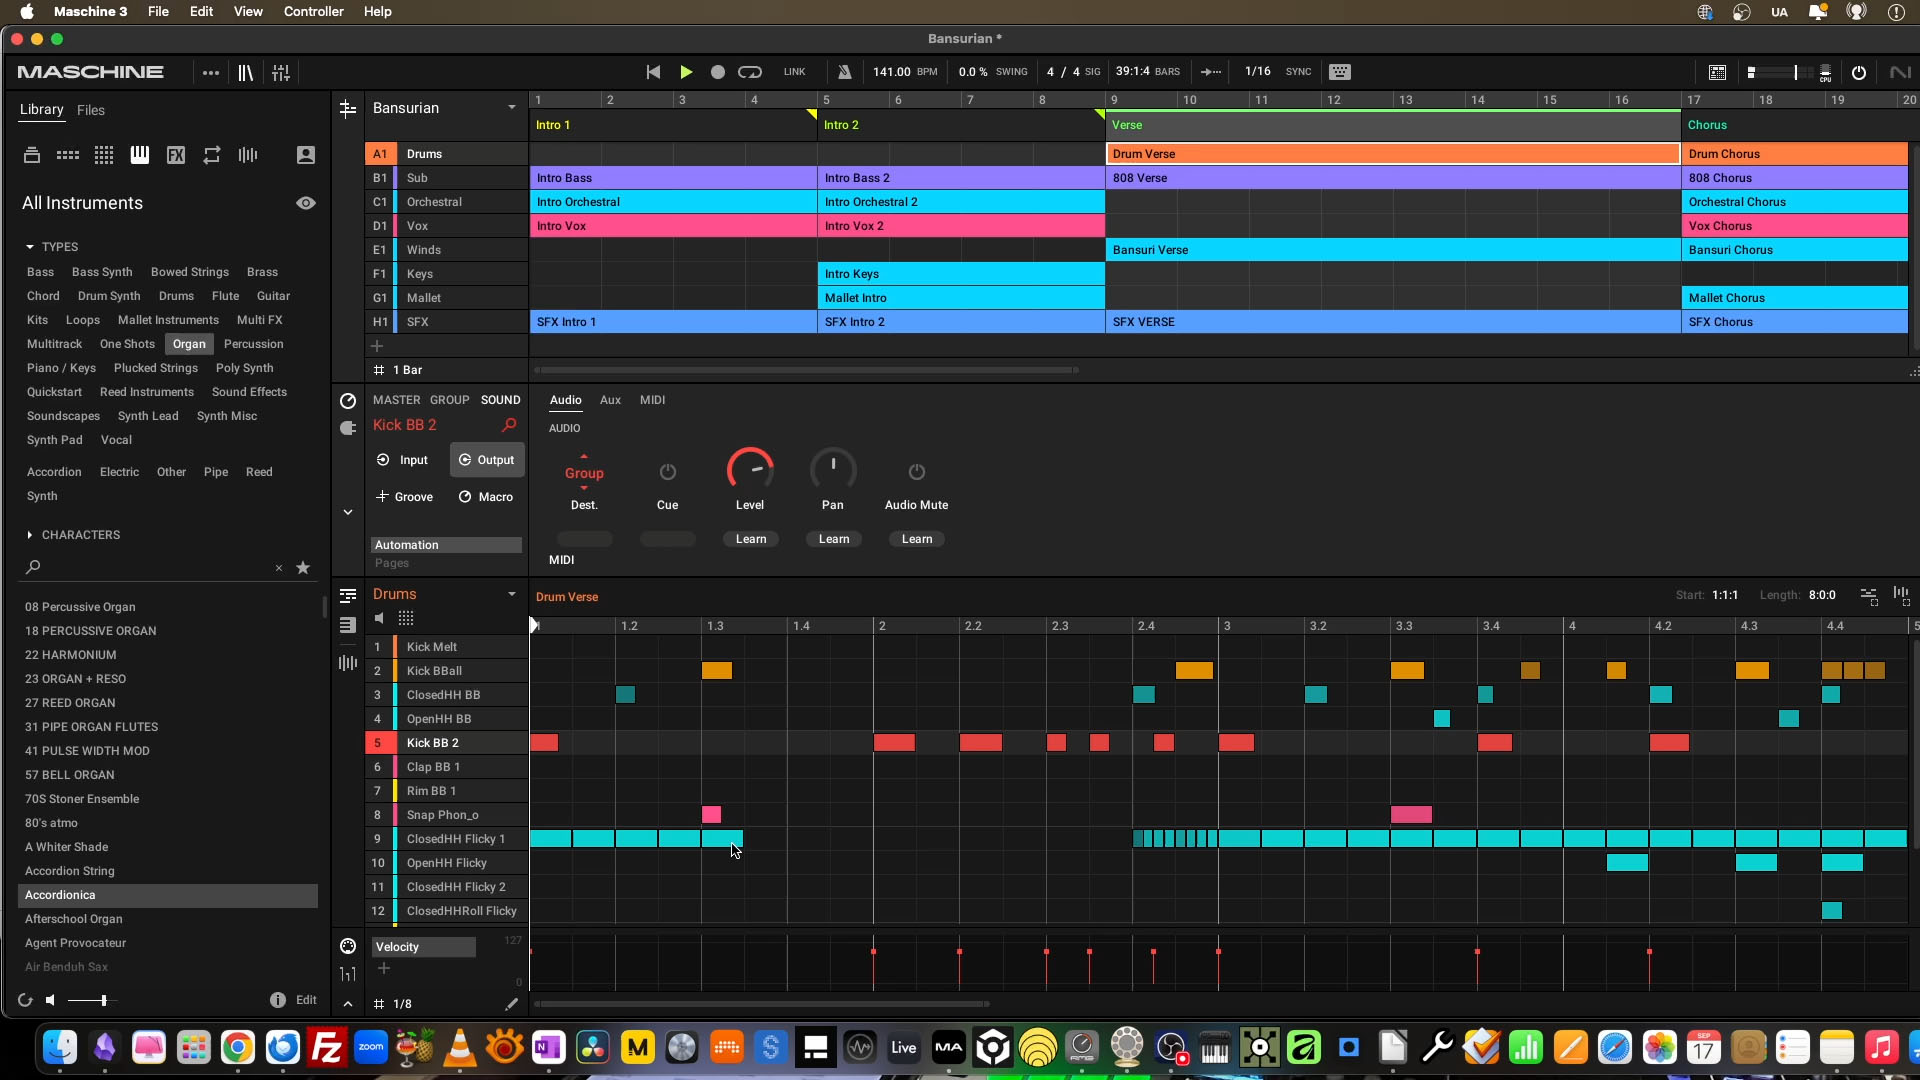Toggle the metronome icon
This screenshot has height=1080, width=1920.
(845, 72)
